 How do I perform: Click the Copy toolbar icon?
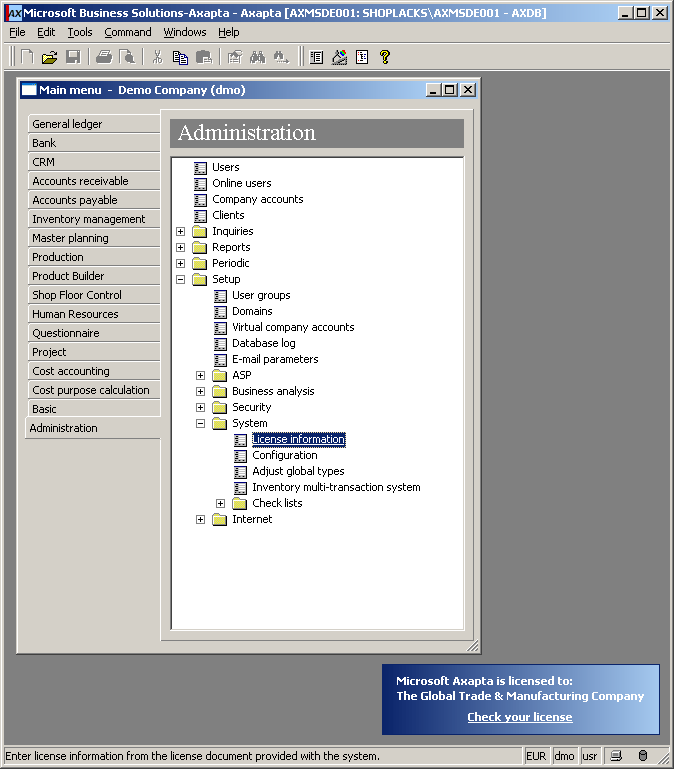(180, 57)
